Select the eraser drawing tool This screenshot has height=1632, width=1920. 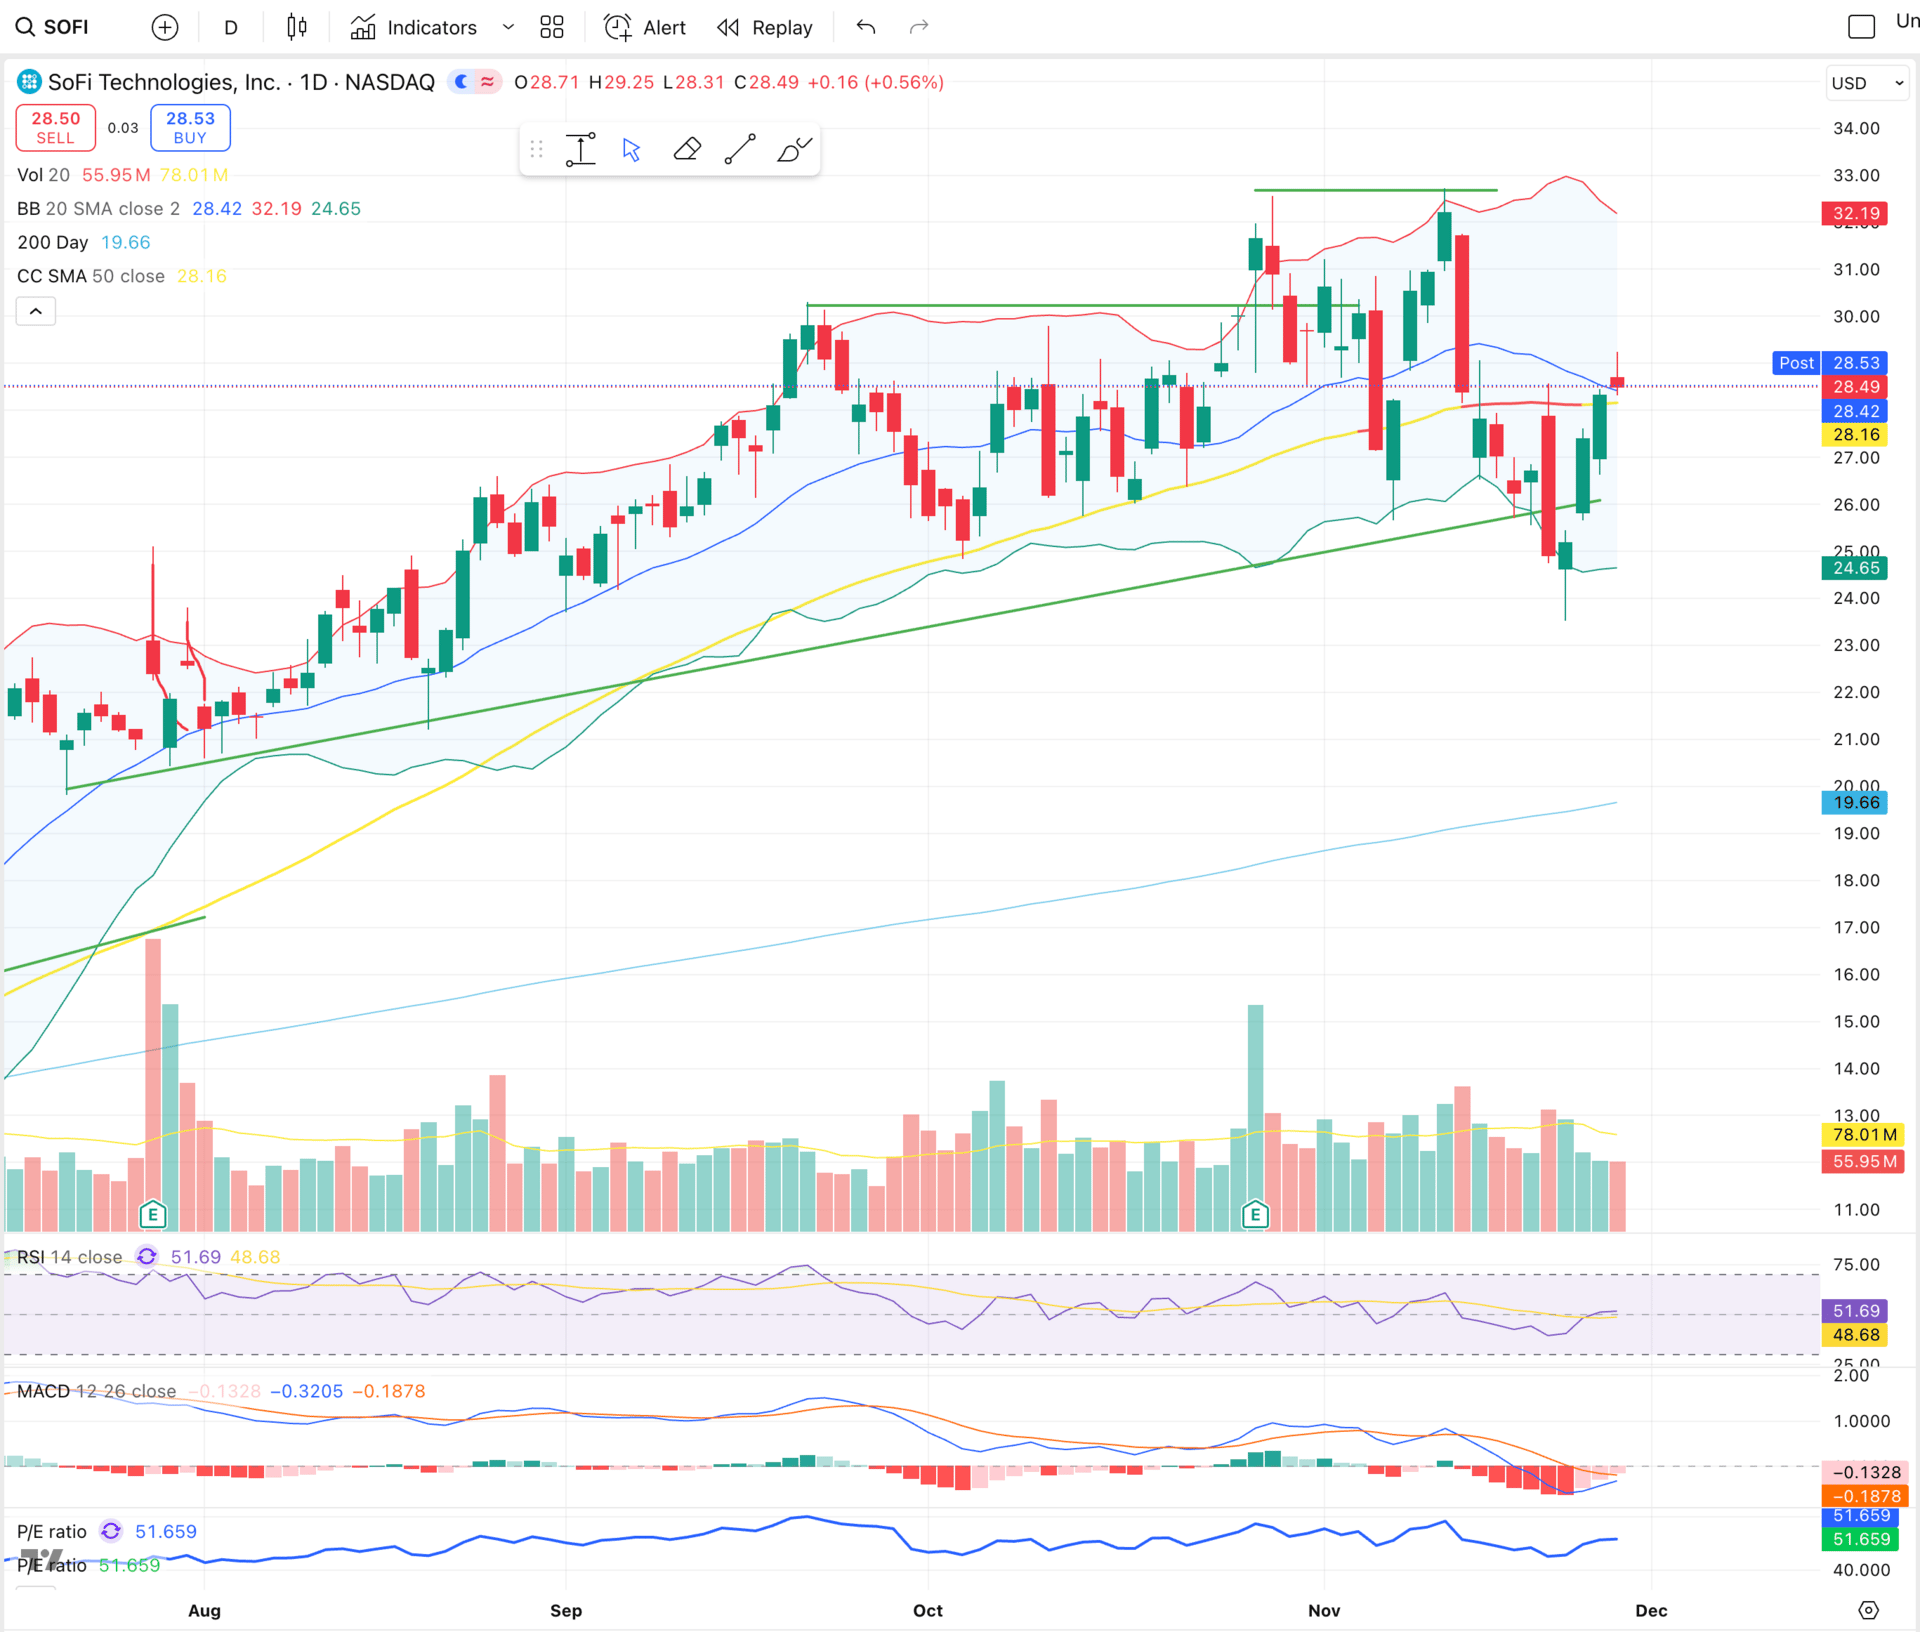tap(686, 150)
